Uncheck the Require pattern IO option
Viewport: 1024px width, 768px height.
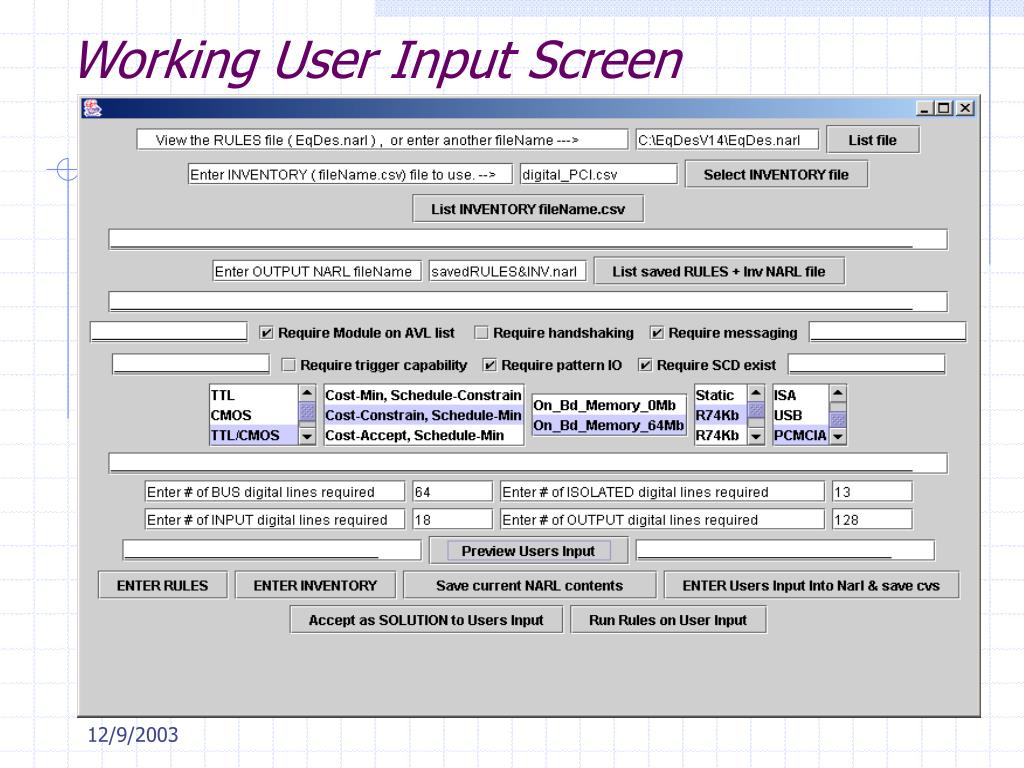[x=490, y=365]
